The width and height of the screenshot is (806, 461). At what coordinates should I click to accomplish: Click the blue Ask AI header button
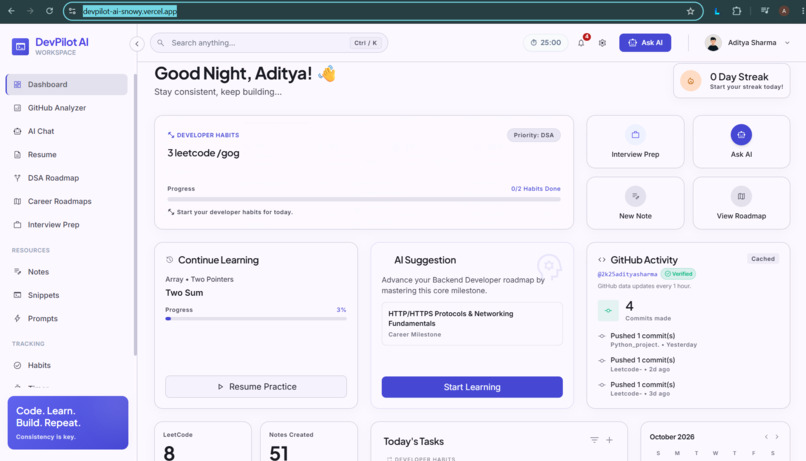pos(645,43)
